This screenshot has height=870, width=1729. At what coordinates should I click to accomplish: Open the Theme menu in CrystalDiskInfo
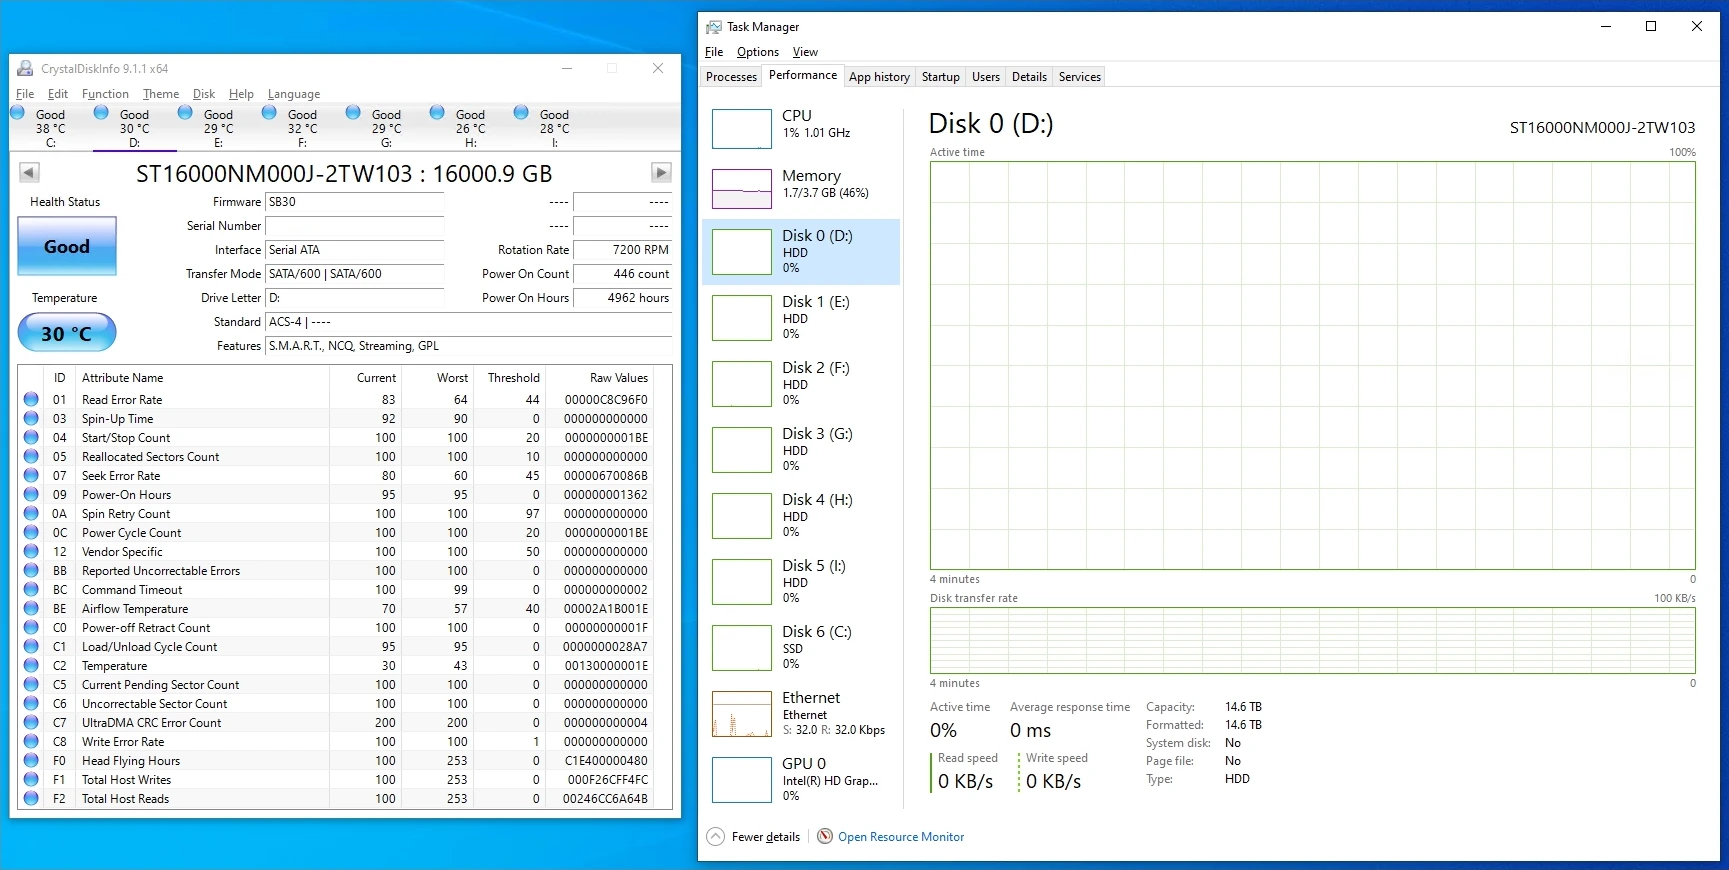(x=161, y=94)
